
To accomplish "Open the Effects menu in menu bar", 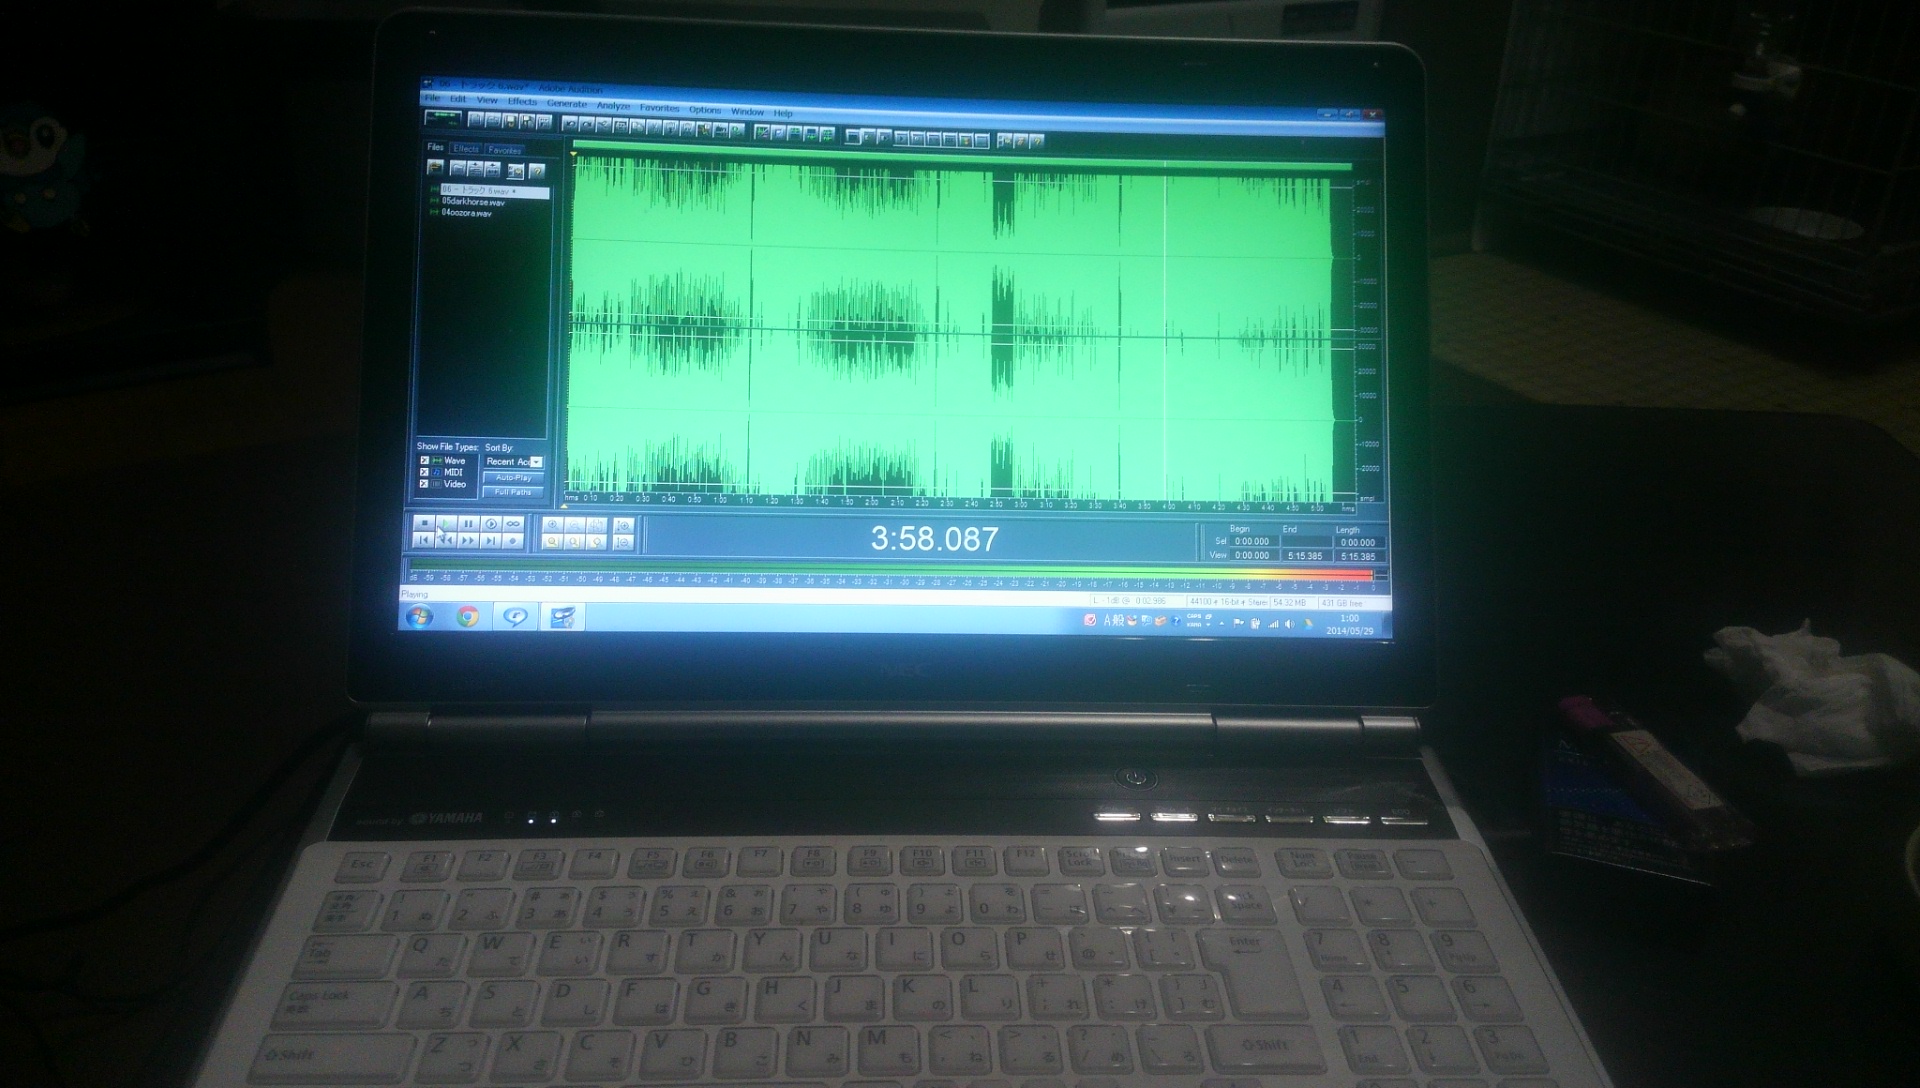I will tap(522, 101).
